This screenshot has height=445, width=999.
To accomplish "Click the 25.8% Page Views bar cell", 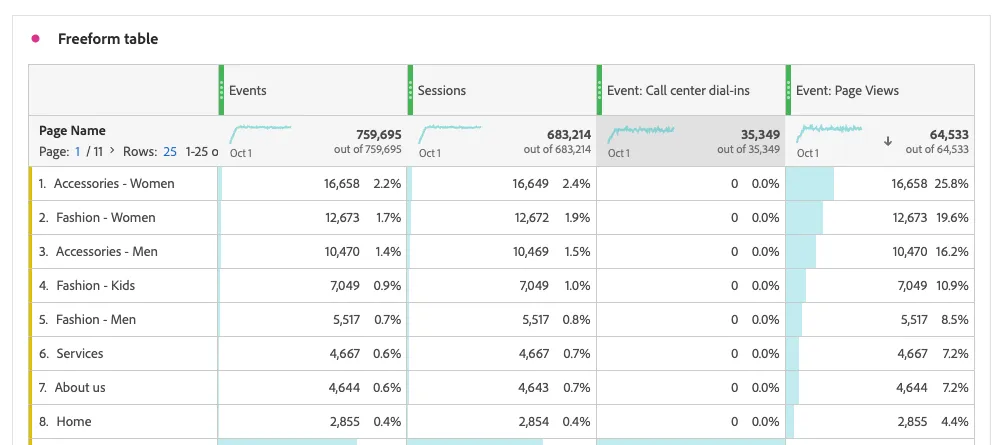I will click(880, 184).
